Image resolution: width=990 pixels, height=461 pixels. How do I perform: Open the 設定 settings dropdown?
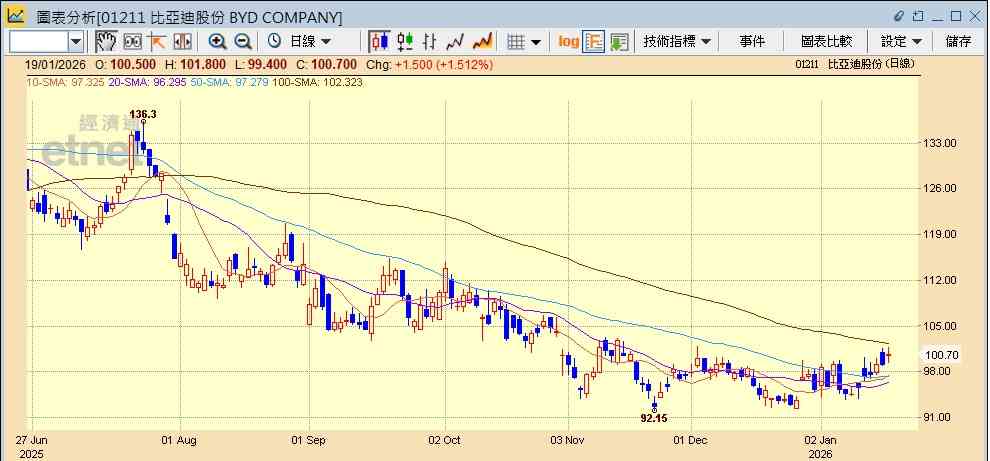[x=902, y=42]
